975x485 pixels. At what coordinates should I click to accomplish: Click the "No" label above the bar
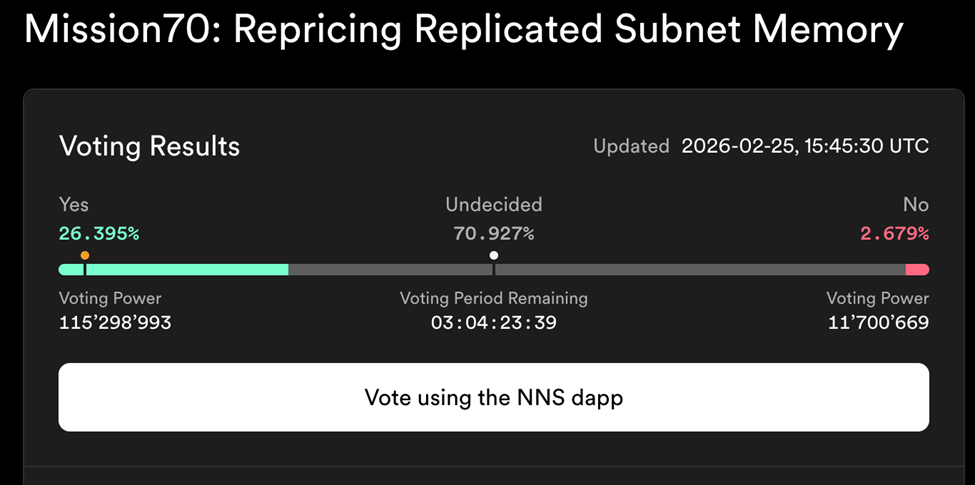tap(915, 205)
